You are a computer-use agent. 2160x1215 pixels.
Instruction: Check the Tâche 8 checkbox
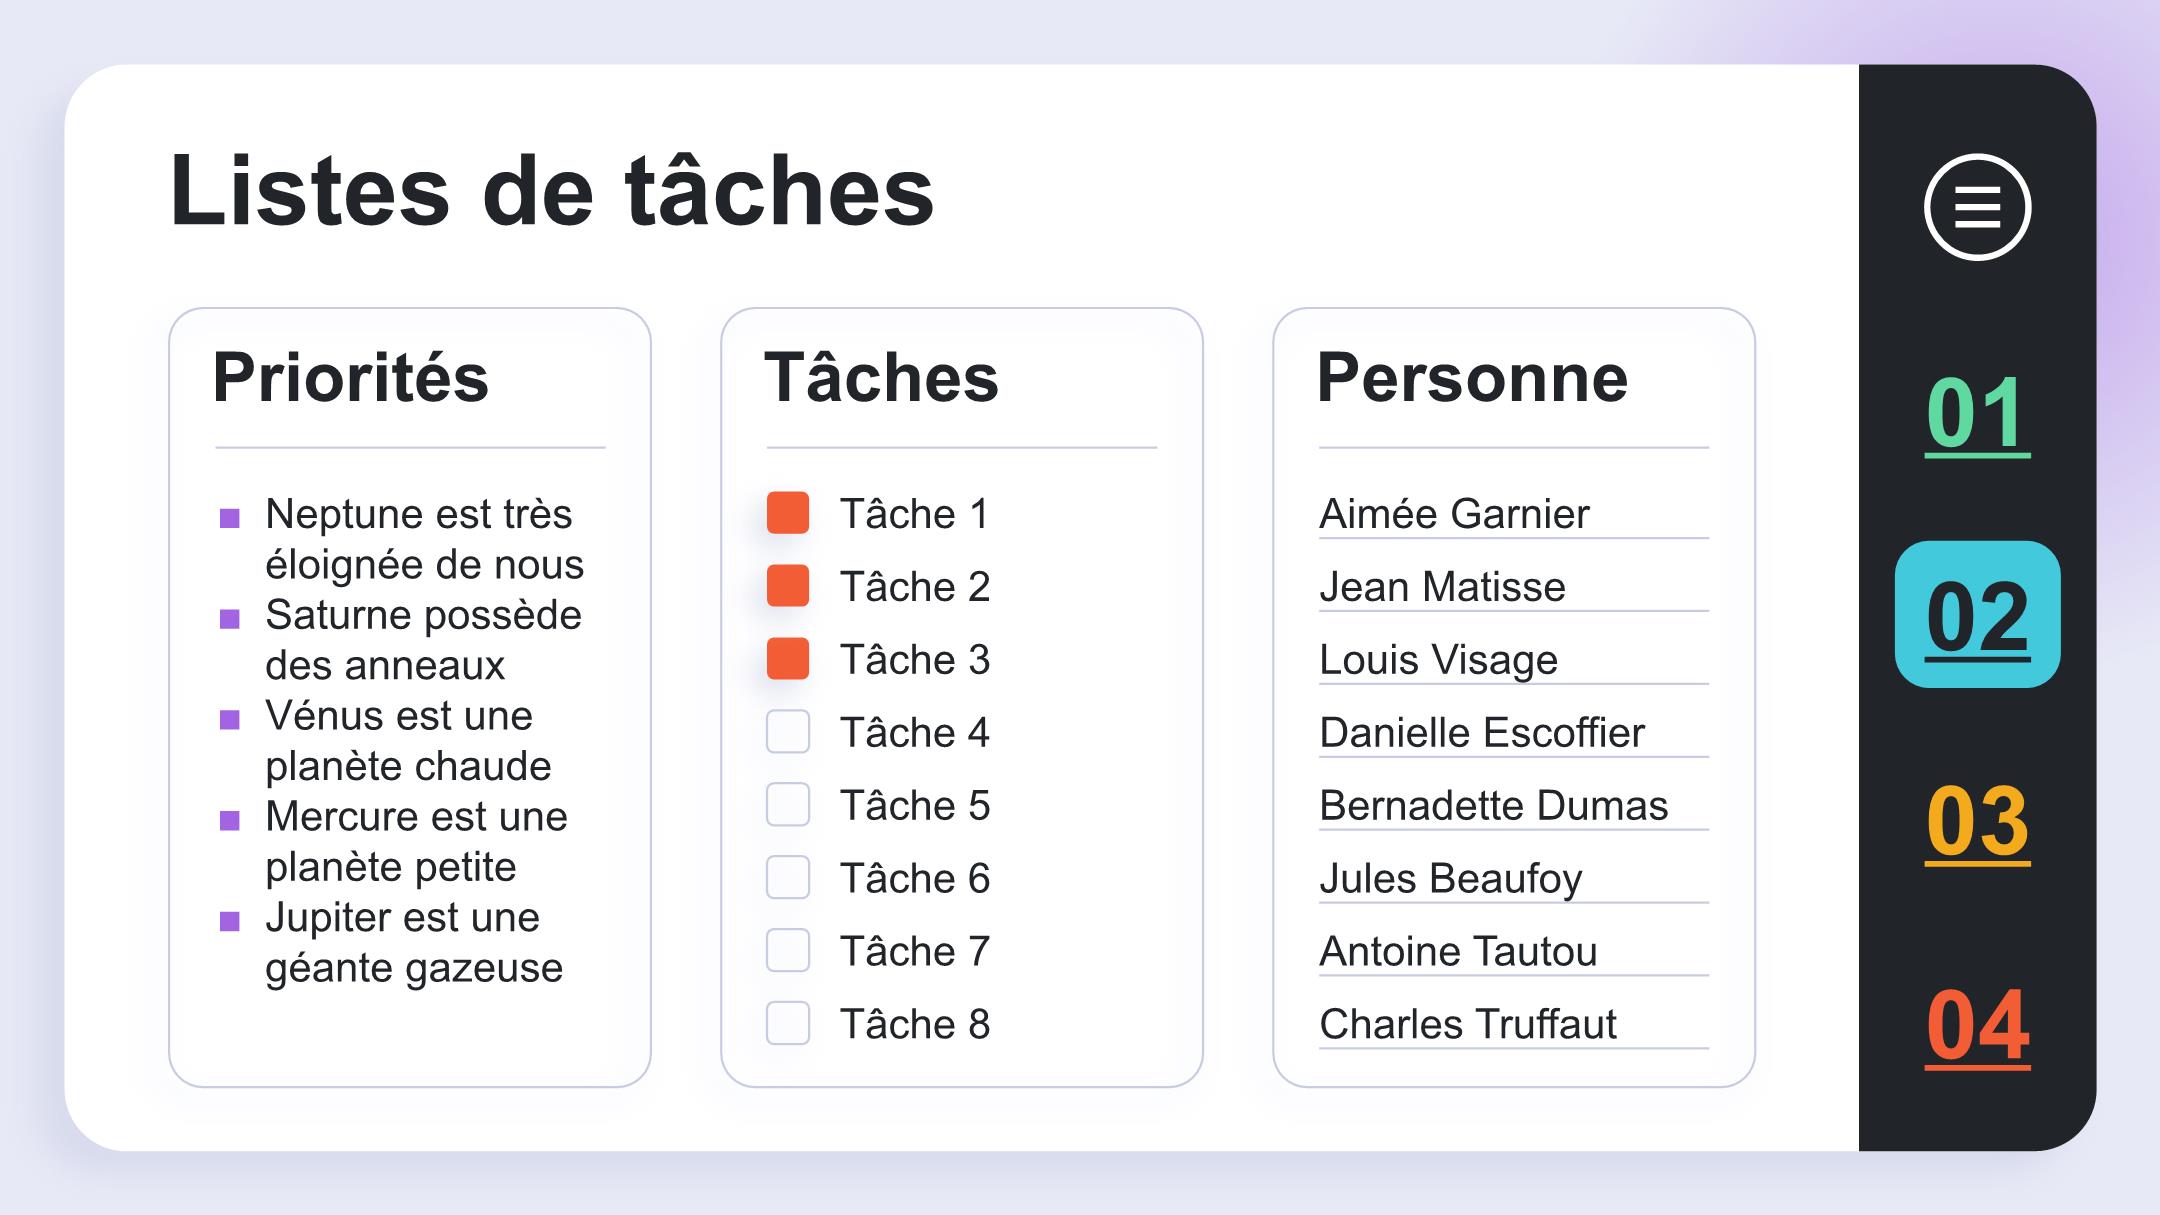point(788,1024)
